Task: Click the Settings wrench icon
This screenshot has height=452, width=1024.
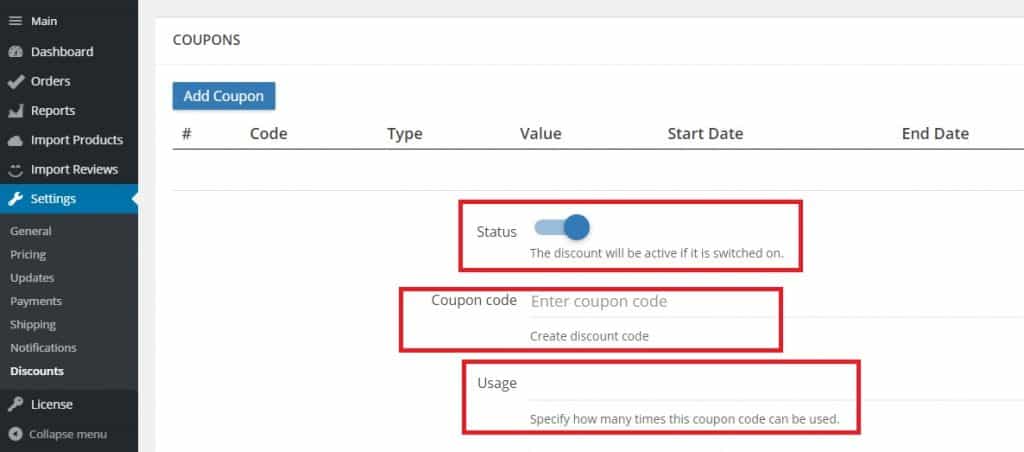Action: click(15, 199)
